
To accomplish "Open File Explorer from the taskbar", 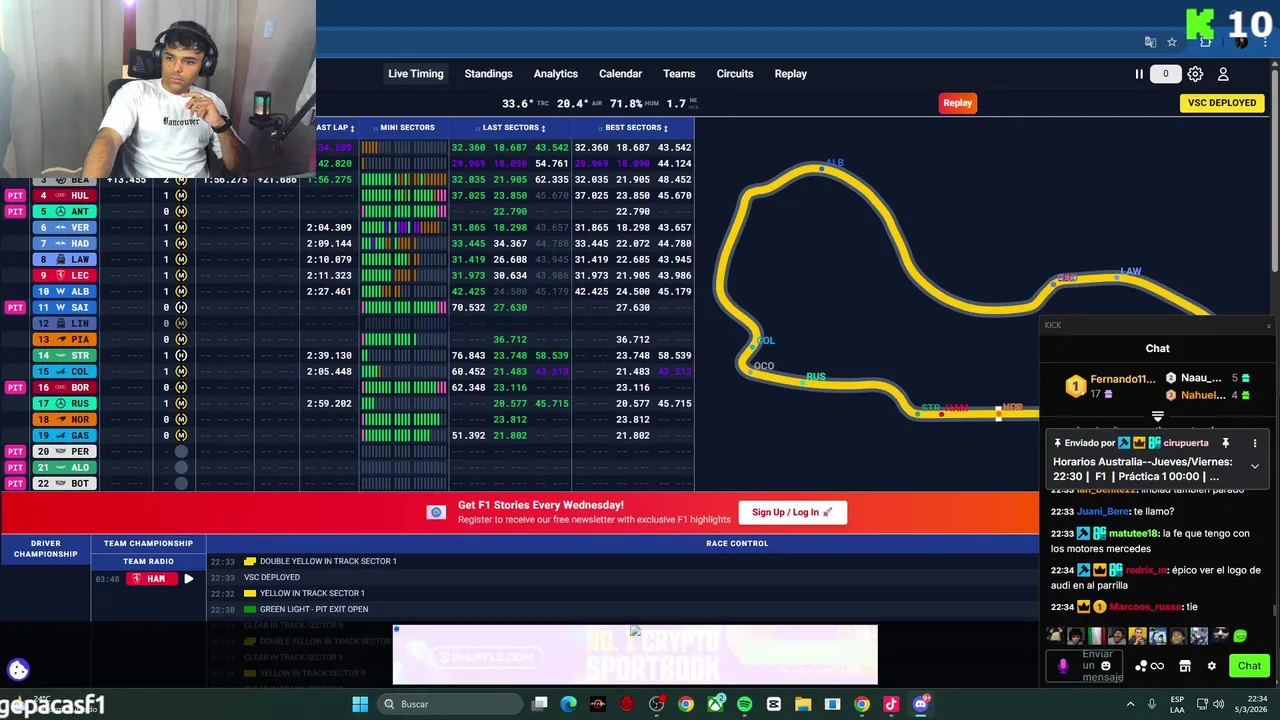I will [x=803, y=704].
